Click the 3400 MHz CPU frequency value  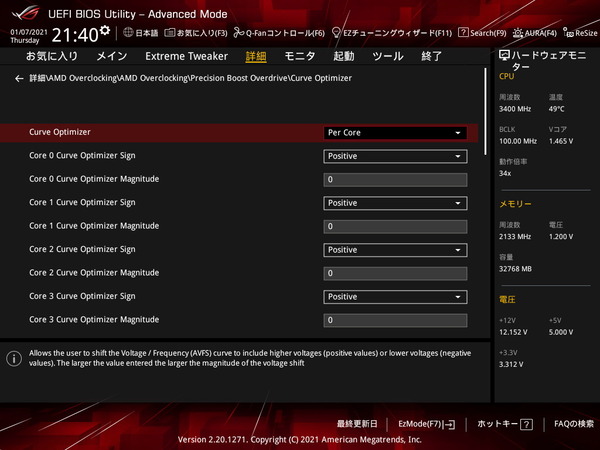coord(515,109)
